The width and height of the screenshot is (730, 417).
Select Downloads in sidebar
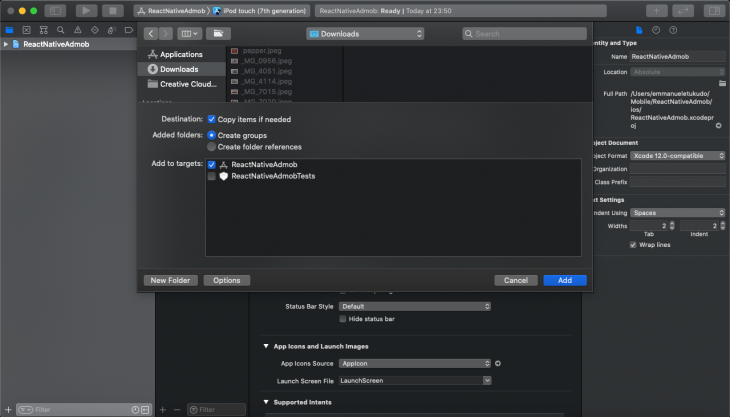pos(182,69)
